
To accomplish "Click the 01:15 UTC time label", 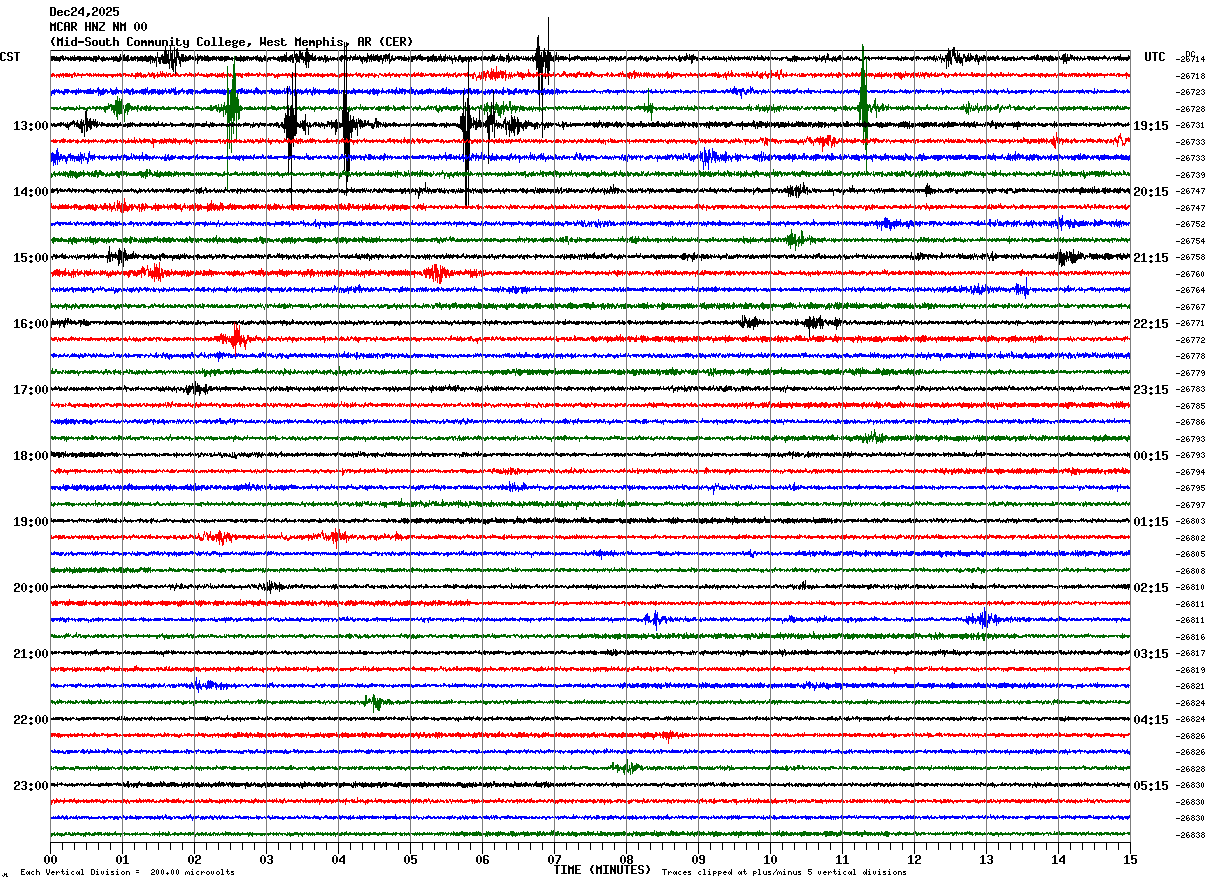I will pos(1151,522).
